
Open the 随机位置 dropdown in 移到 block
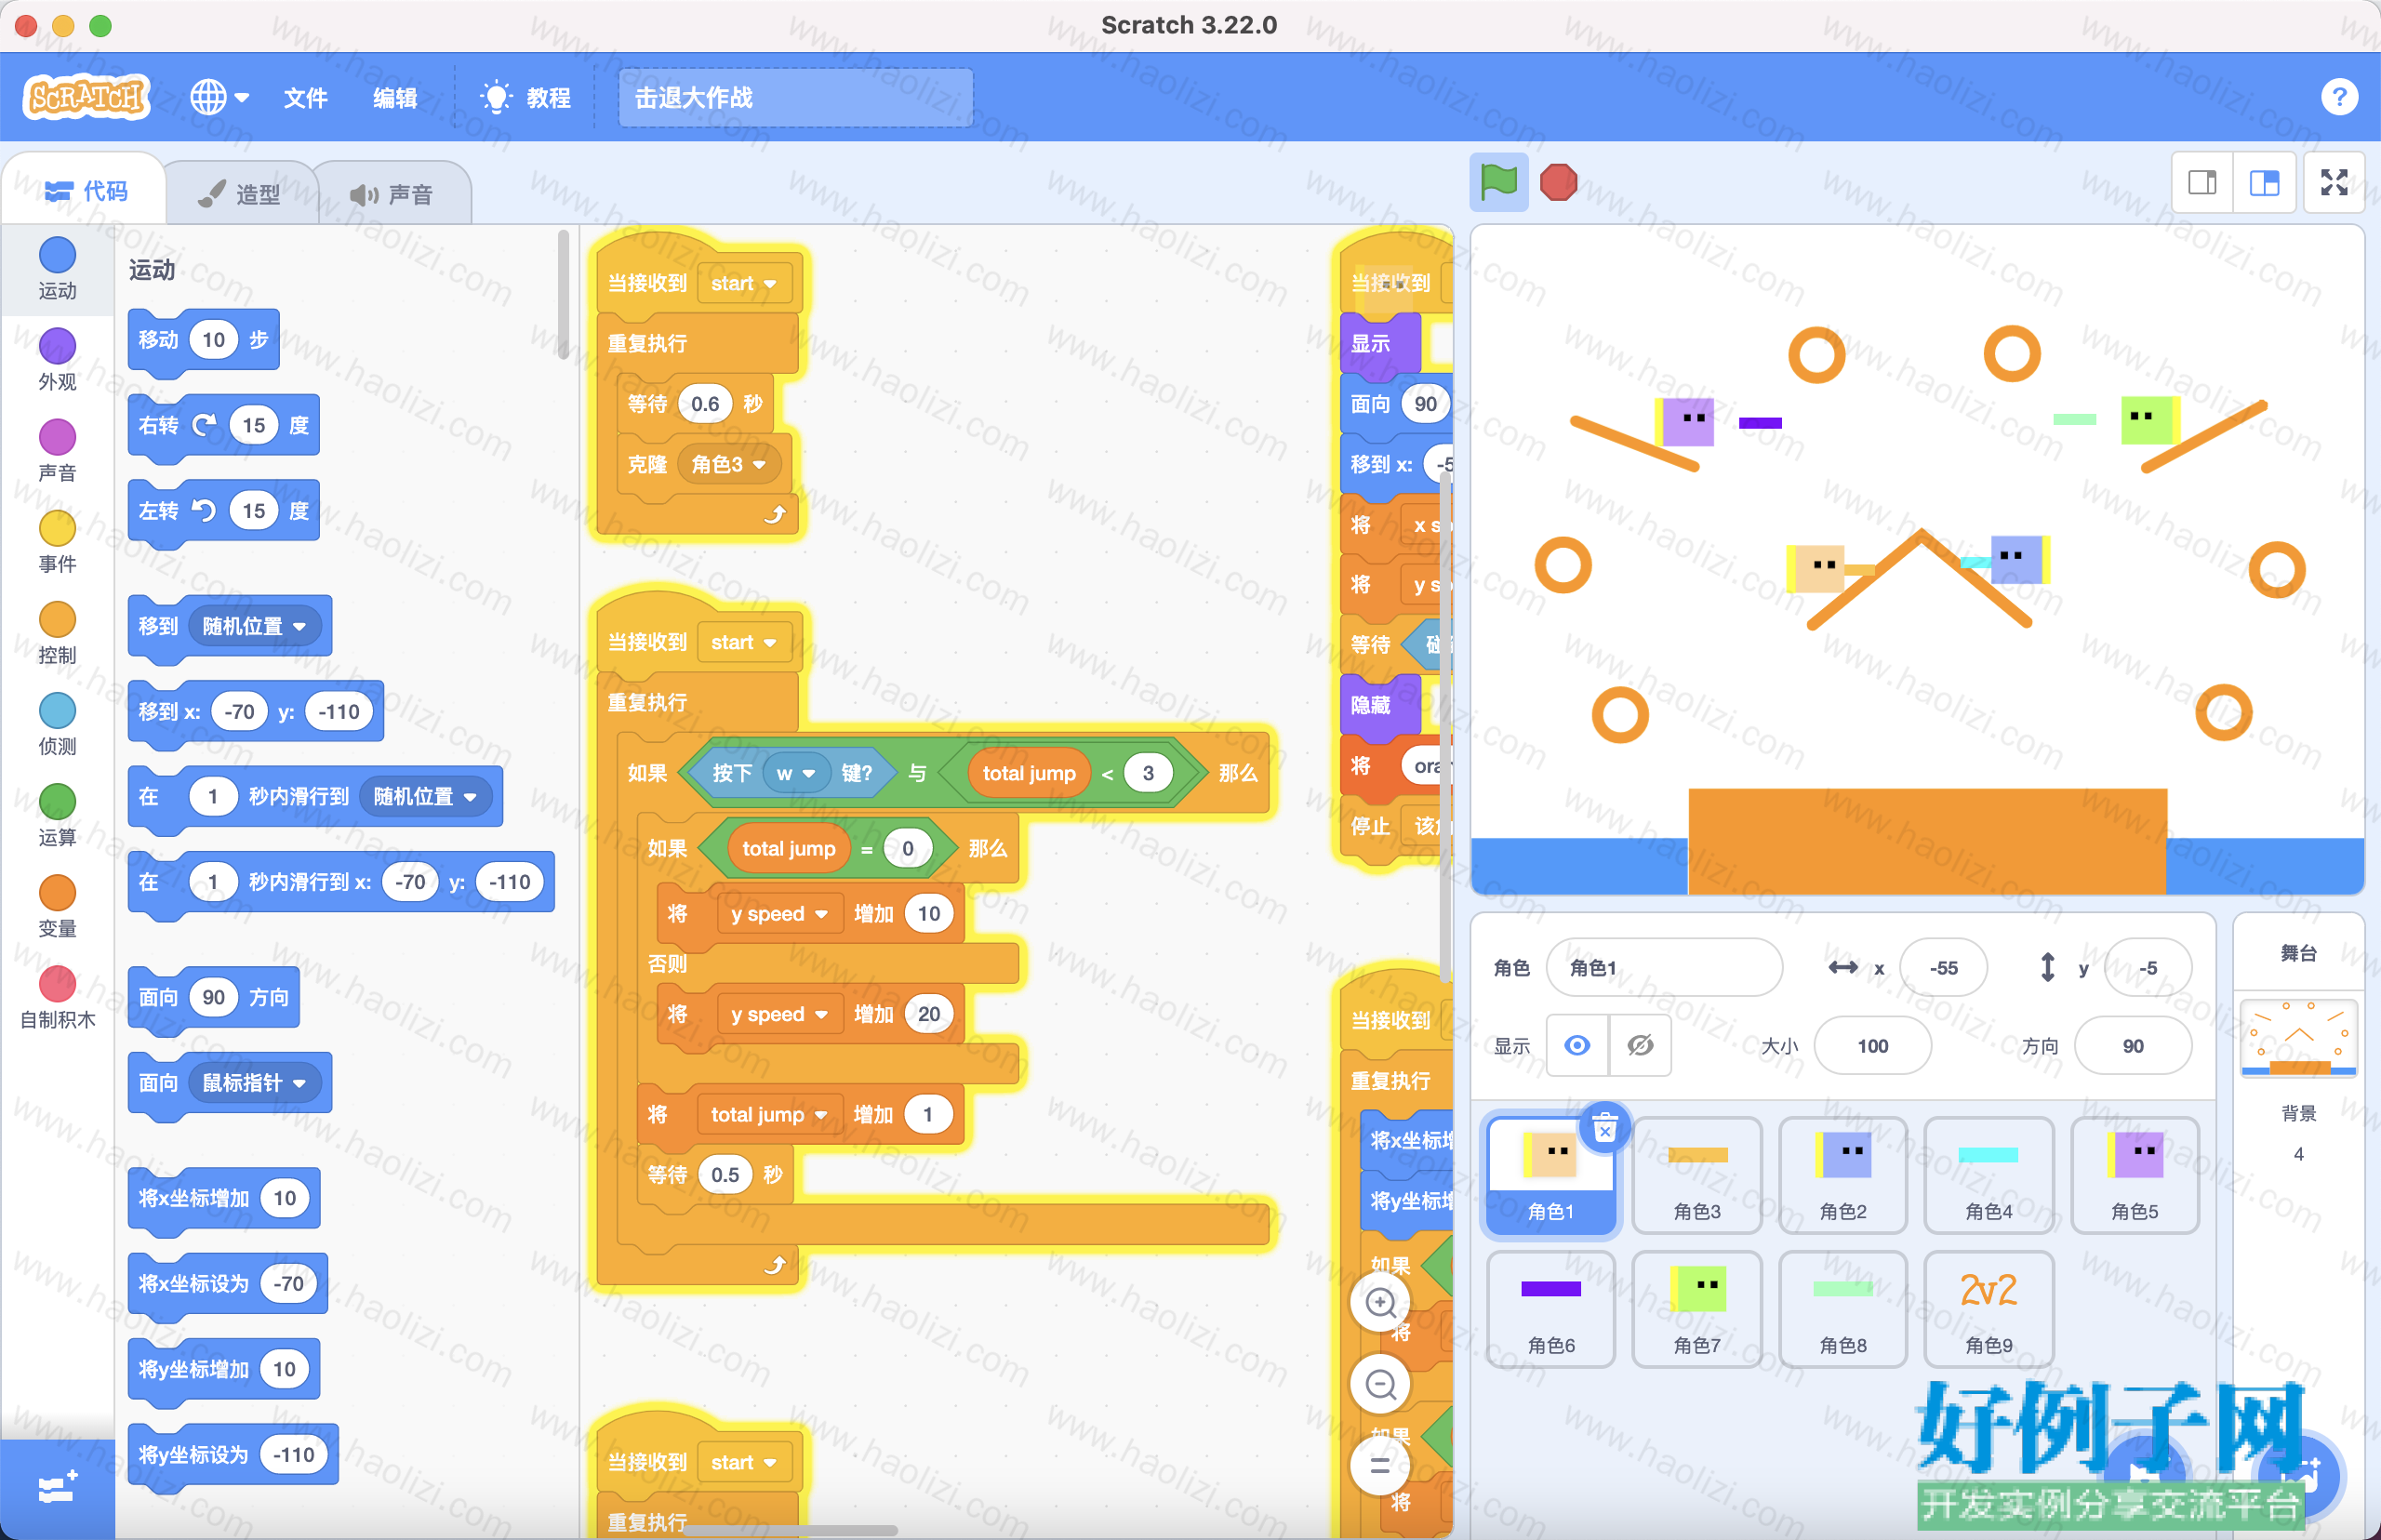254,626
